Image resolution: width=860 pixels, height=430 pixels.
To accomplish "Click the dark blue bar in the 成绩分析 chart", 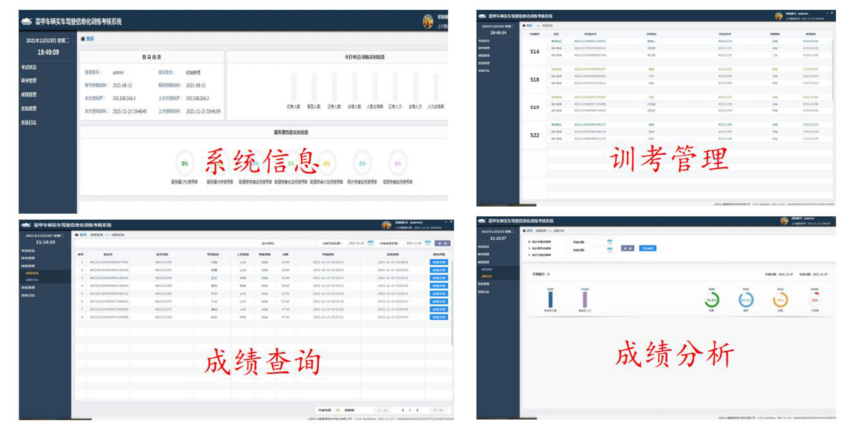I will tap(550, 299).
